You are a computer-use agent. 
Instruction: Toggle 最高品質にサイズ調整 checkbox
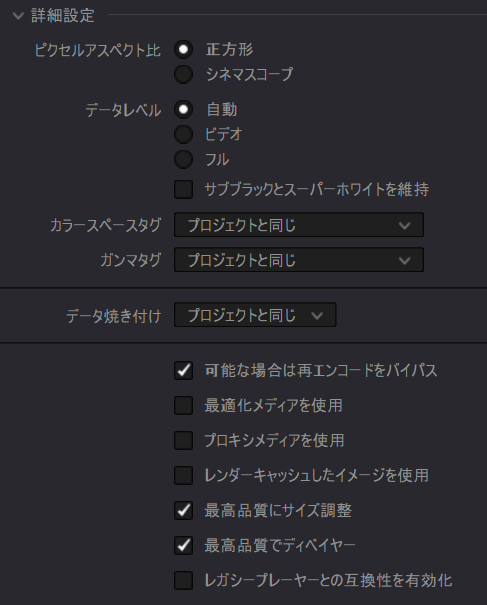tap(183, 510)
